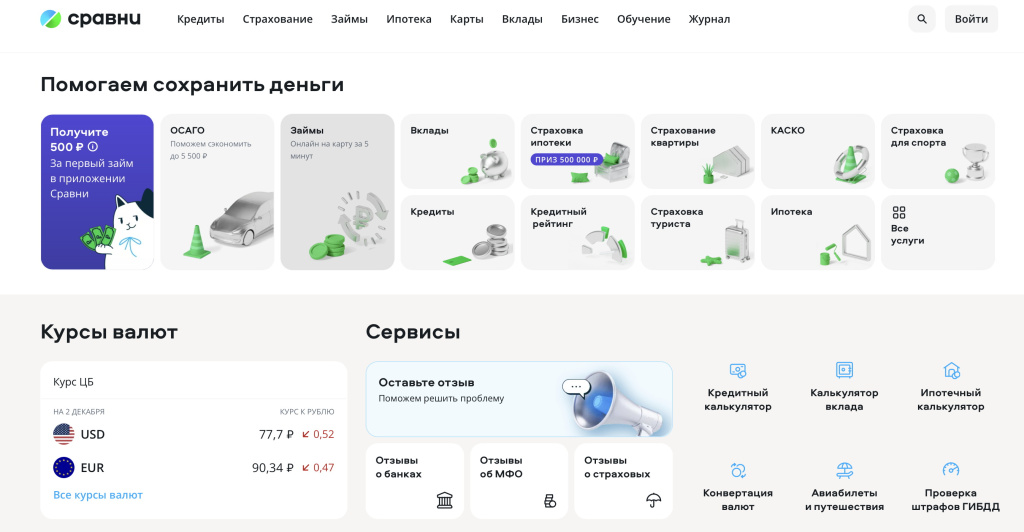Click the Авиабилеты и путешествия umbrella icon
The image size is (1024, 532).
point(844,470)
